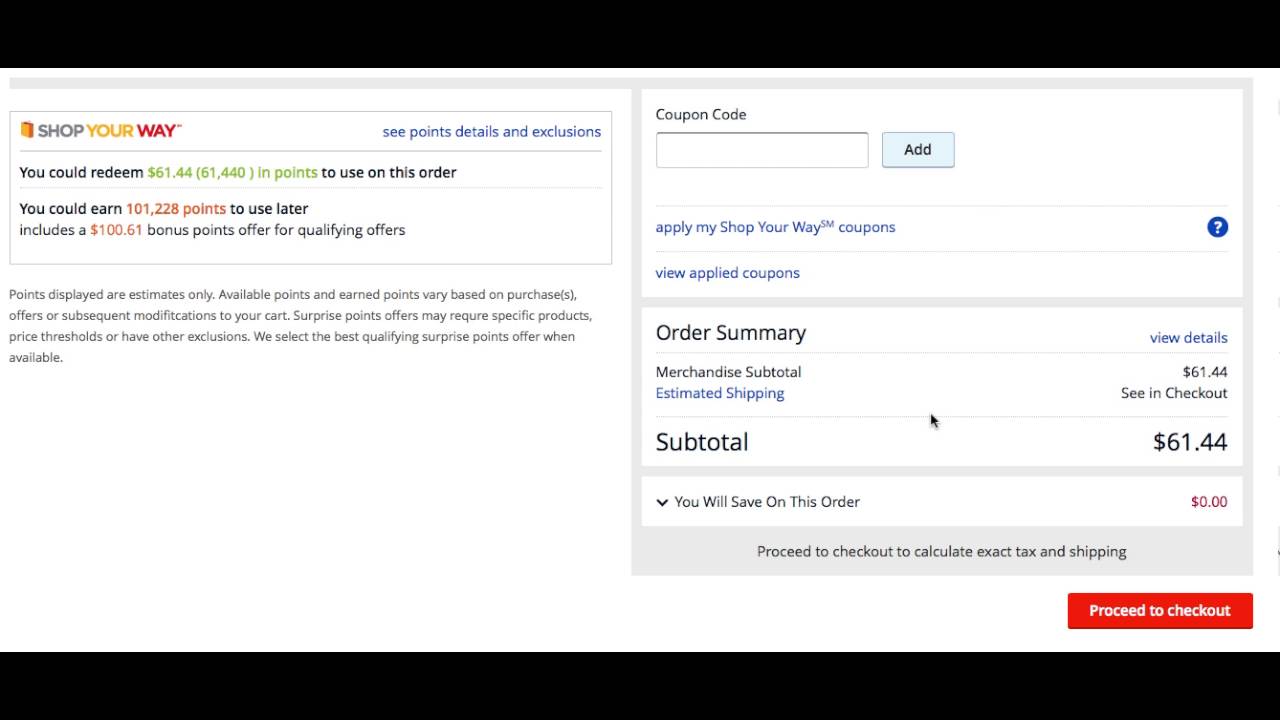This screenshot has height=720, width=1280.
Task: Select the orange 101,228 points text
Action: click(x=176, y=209)
